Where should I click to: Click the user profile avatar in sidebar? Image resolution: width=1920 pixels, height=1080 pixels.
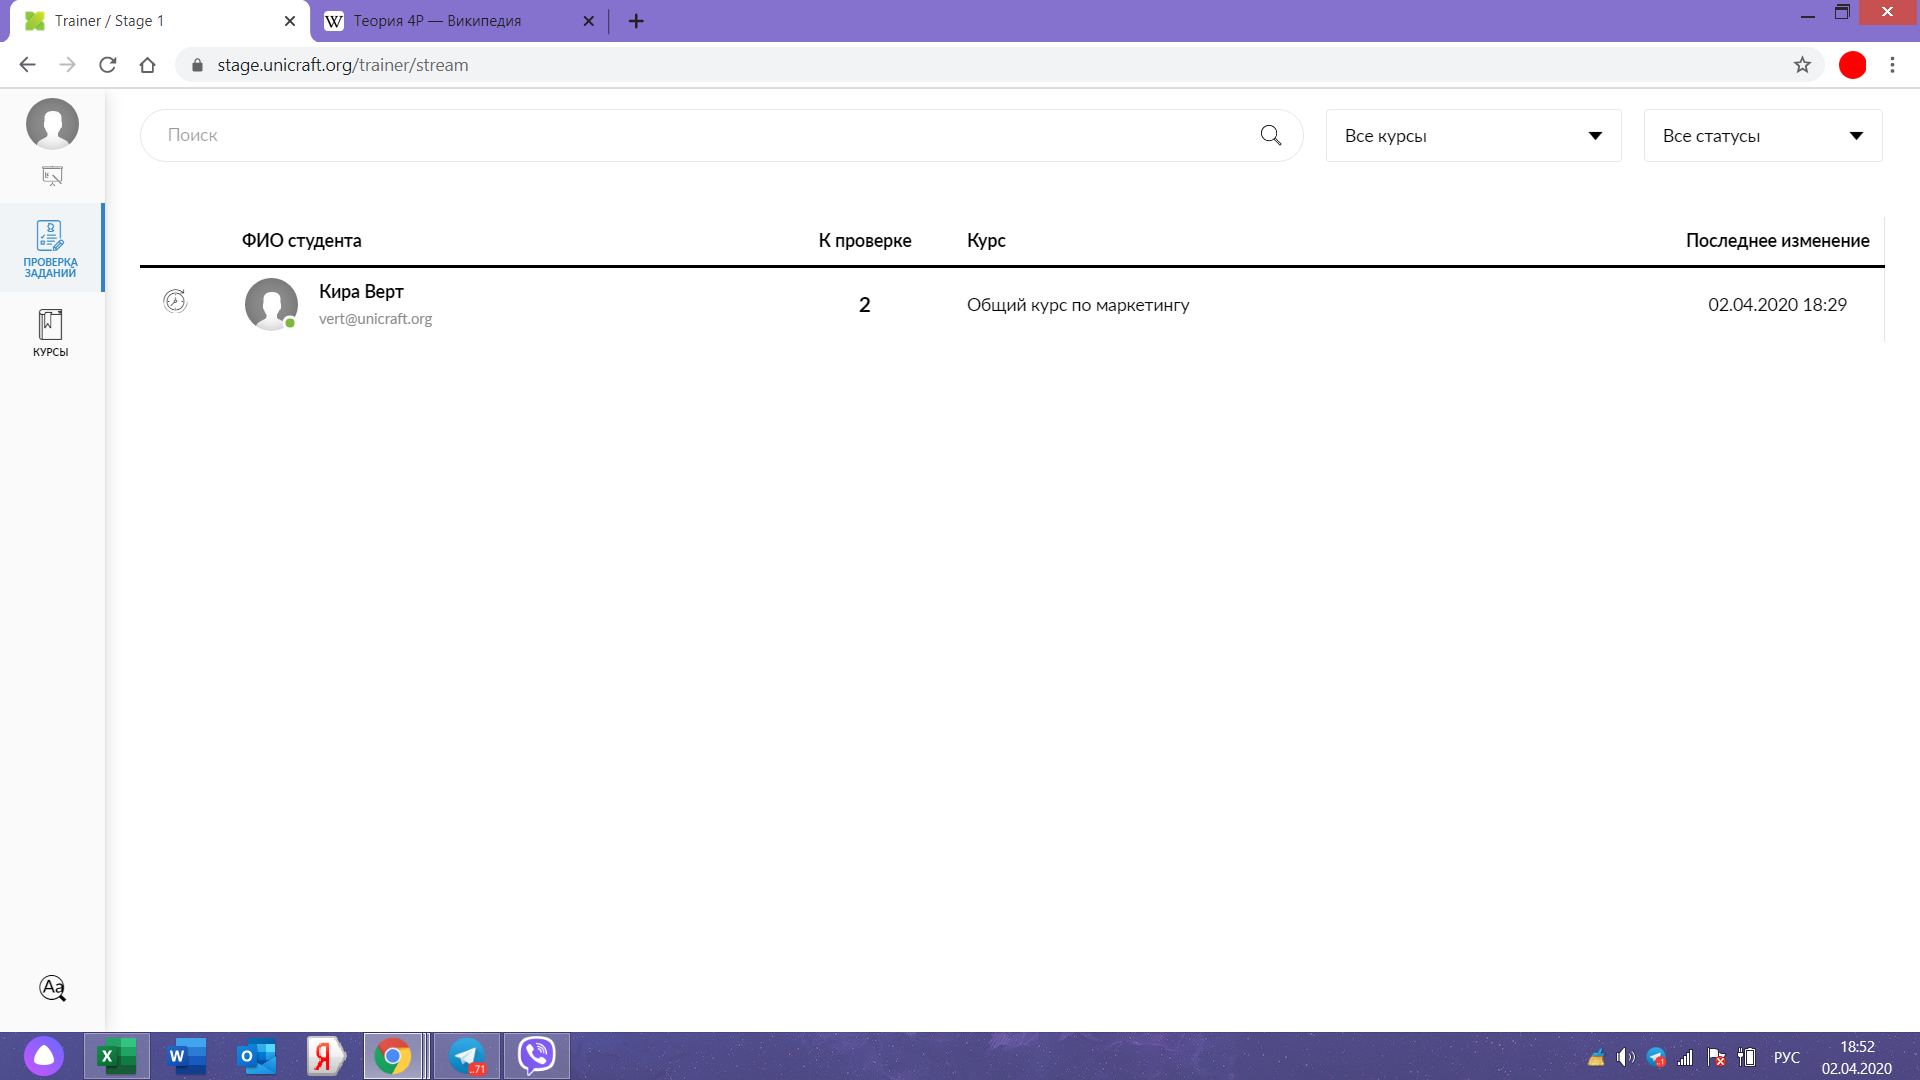[52, 124]
